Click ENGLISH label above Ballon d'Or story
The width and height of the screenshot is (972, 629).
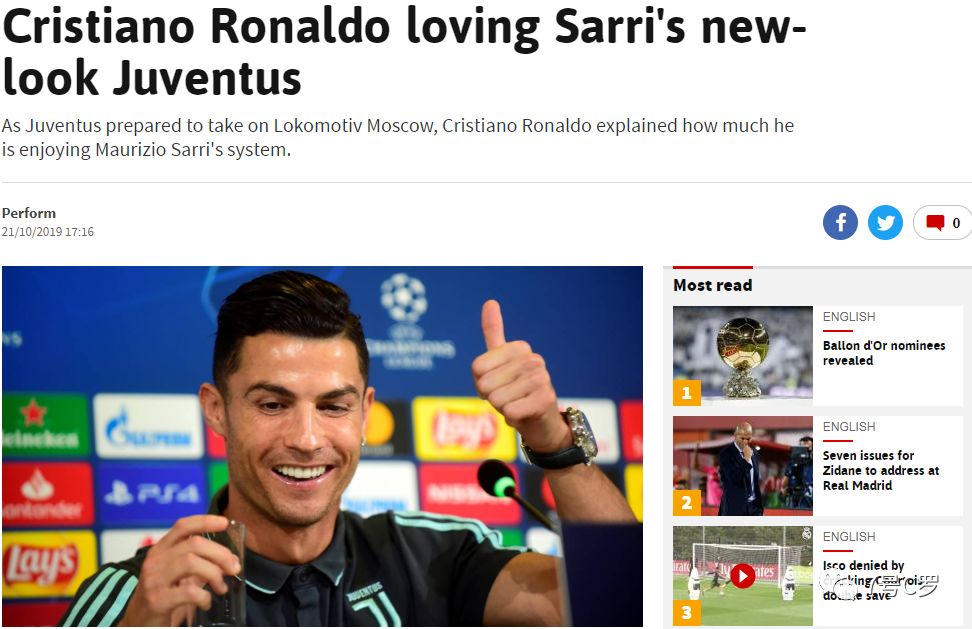pyautogui.click(x=849, y=317)
